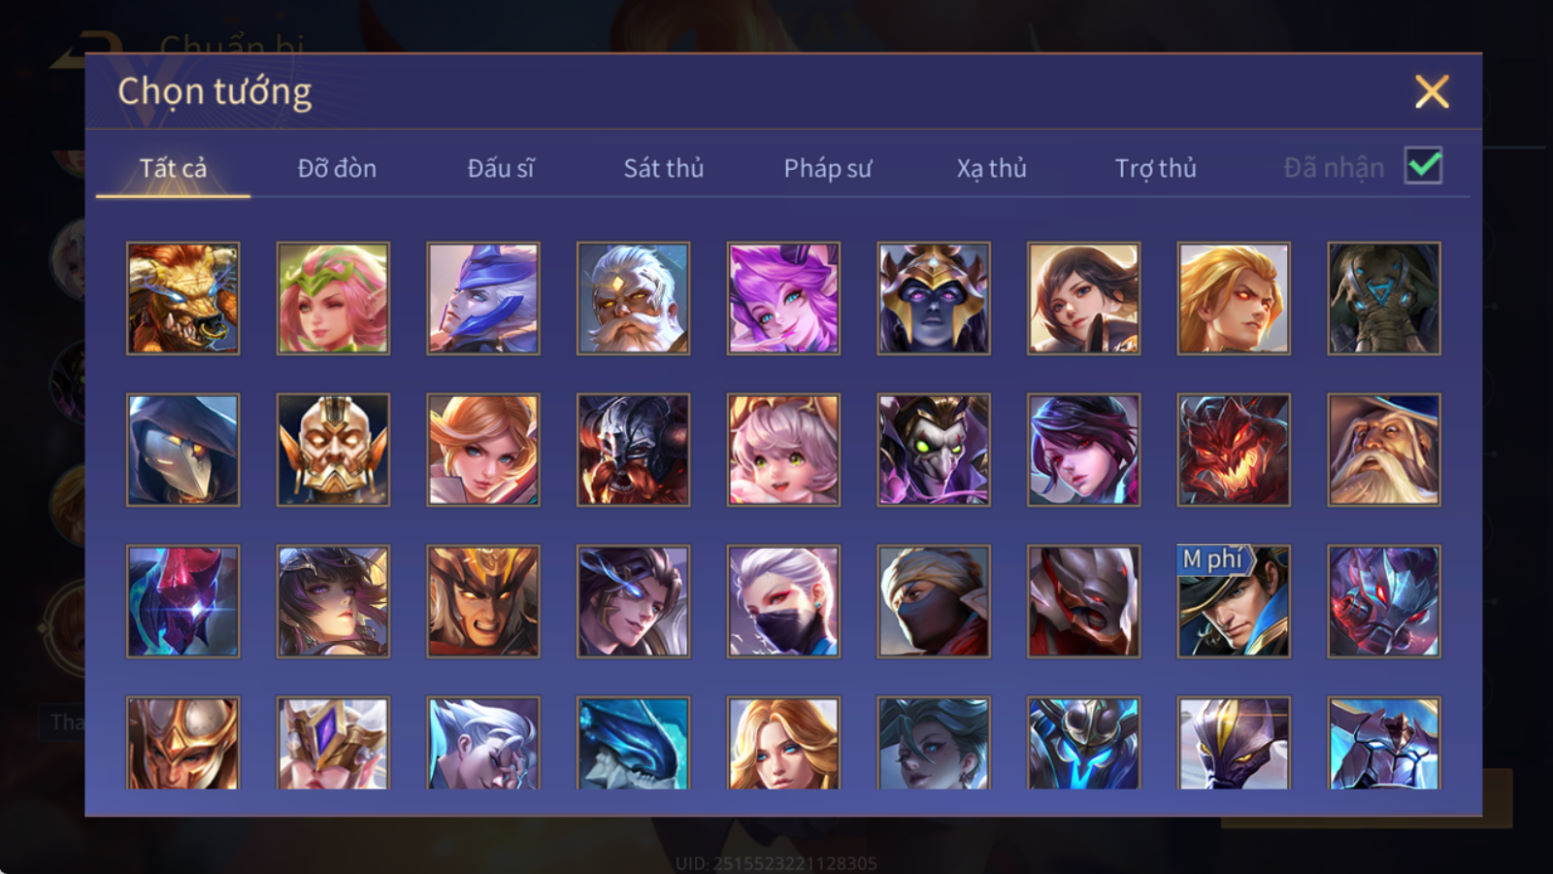The width and height of the screenshot is (1553, 874).
Task: Show the Sát thủ heroes tab
Action: tap(664, 168)
